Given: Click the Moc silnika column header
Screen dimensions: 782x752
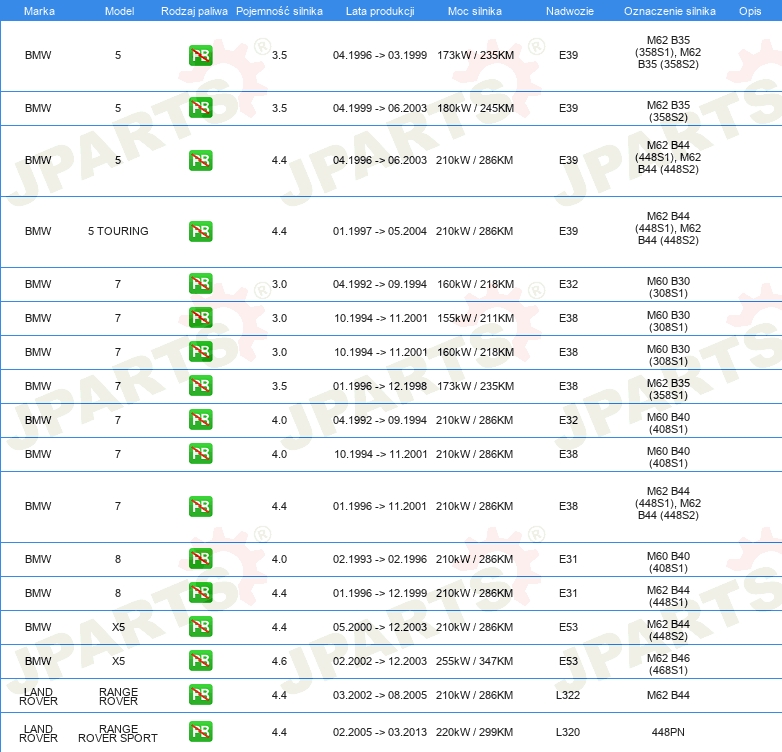Looking at the screenshot, I should tap(474, 10).
